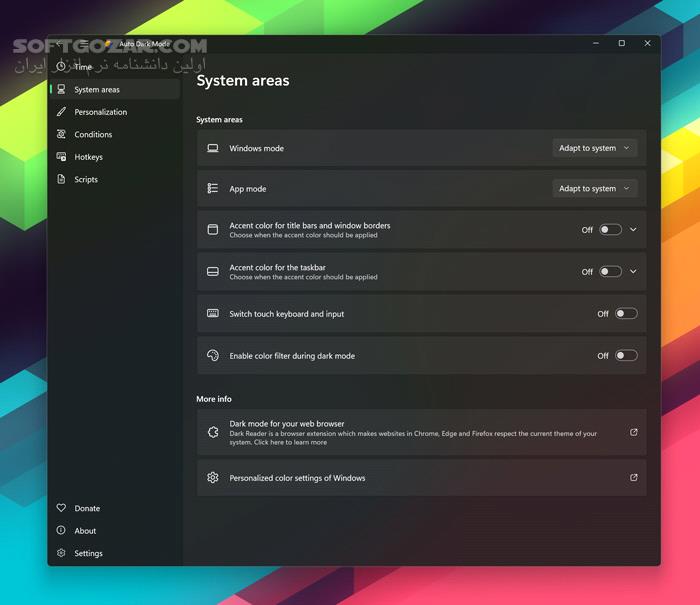Enable color filter during dark mode toggle

626,355
